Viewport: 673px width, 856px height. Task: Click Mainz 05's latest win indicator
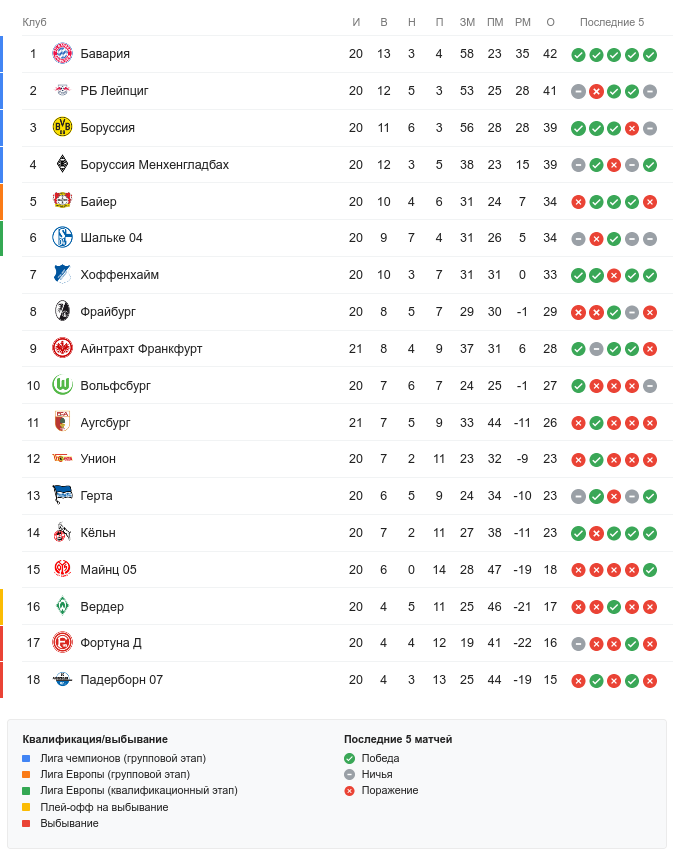tap(650, 570)
